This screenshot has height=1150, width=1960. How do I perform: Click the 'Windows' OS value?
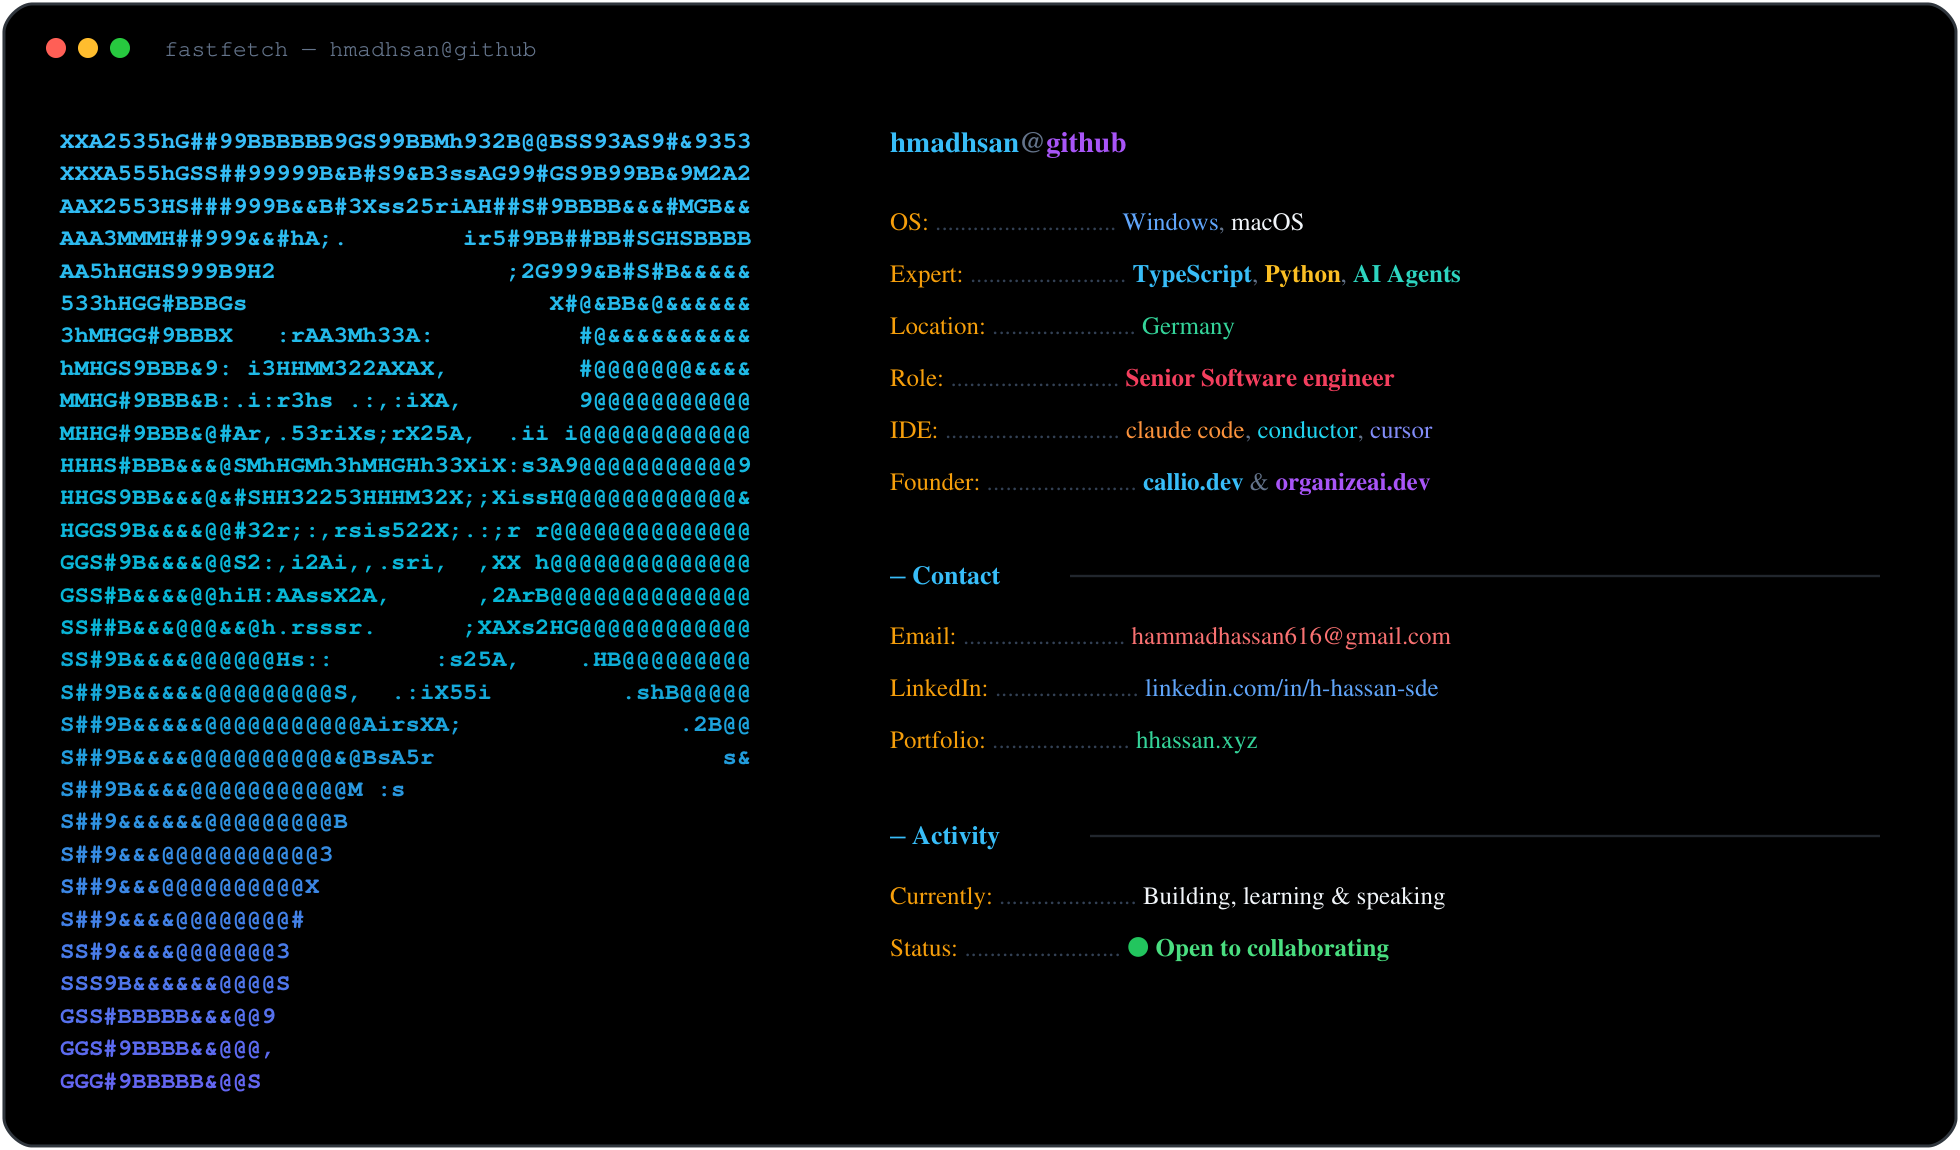click(1170, 222)
